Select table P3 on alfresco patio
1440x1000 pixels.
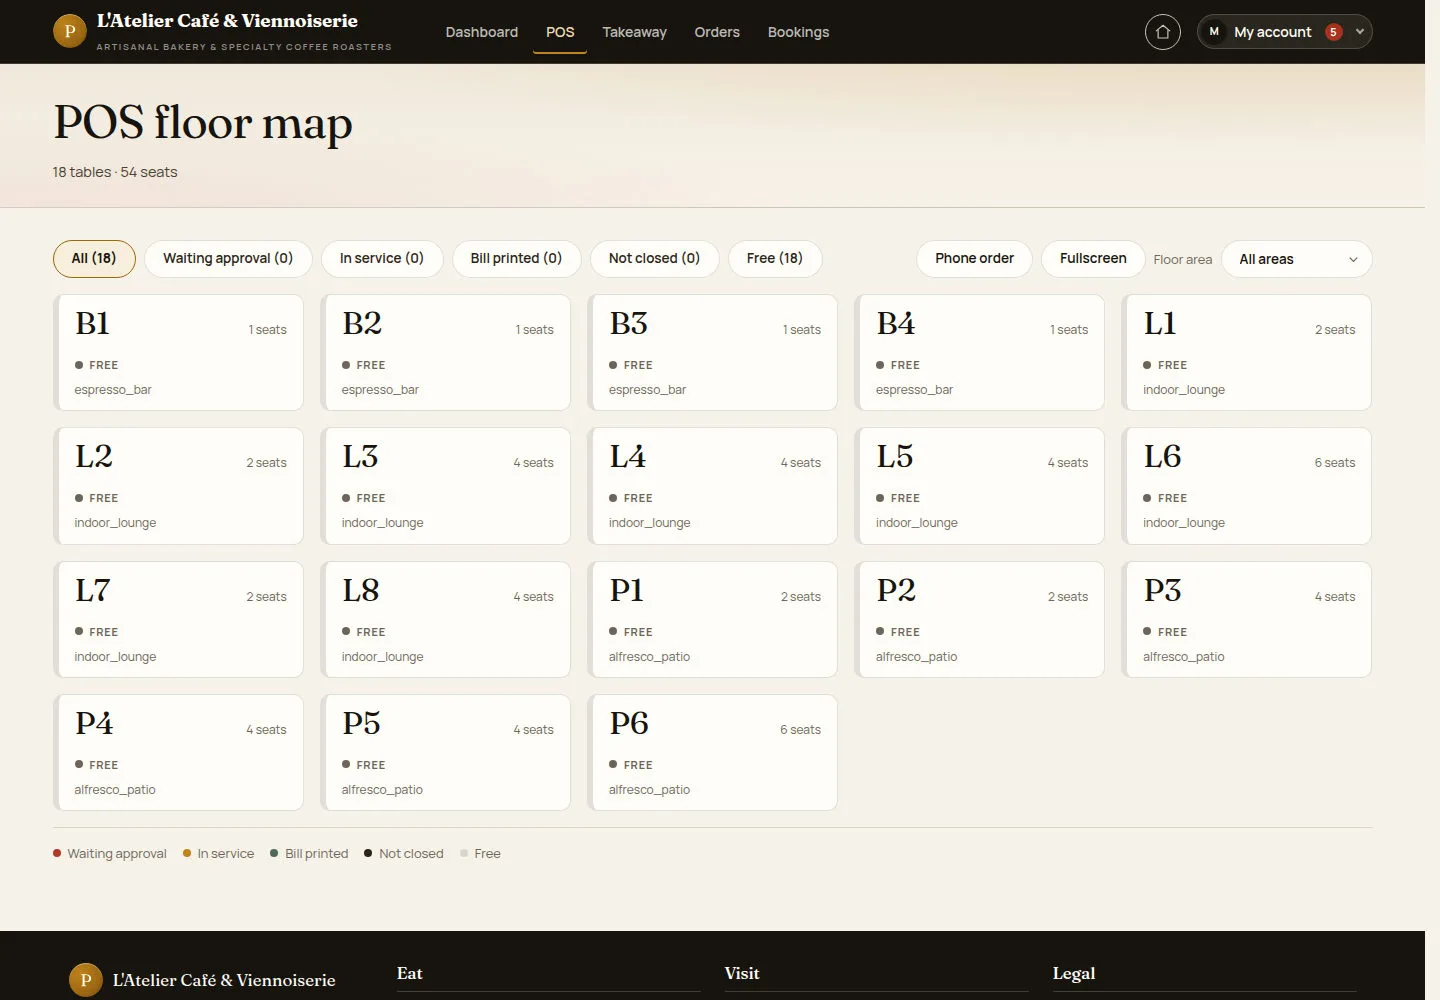(1247, 619)
